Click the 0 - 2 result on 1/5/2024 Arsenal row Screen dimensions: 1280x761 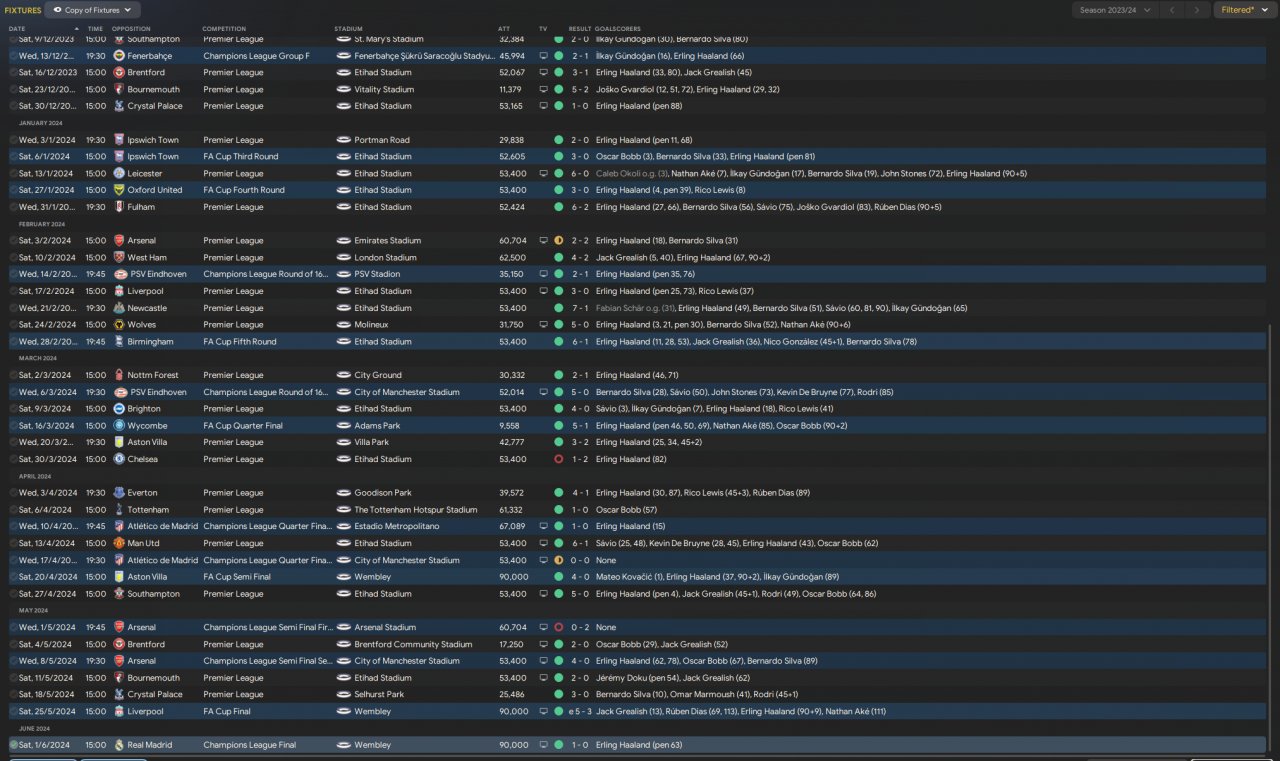pos(580,627)
